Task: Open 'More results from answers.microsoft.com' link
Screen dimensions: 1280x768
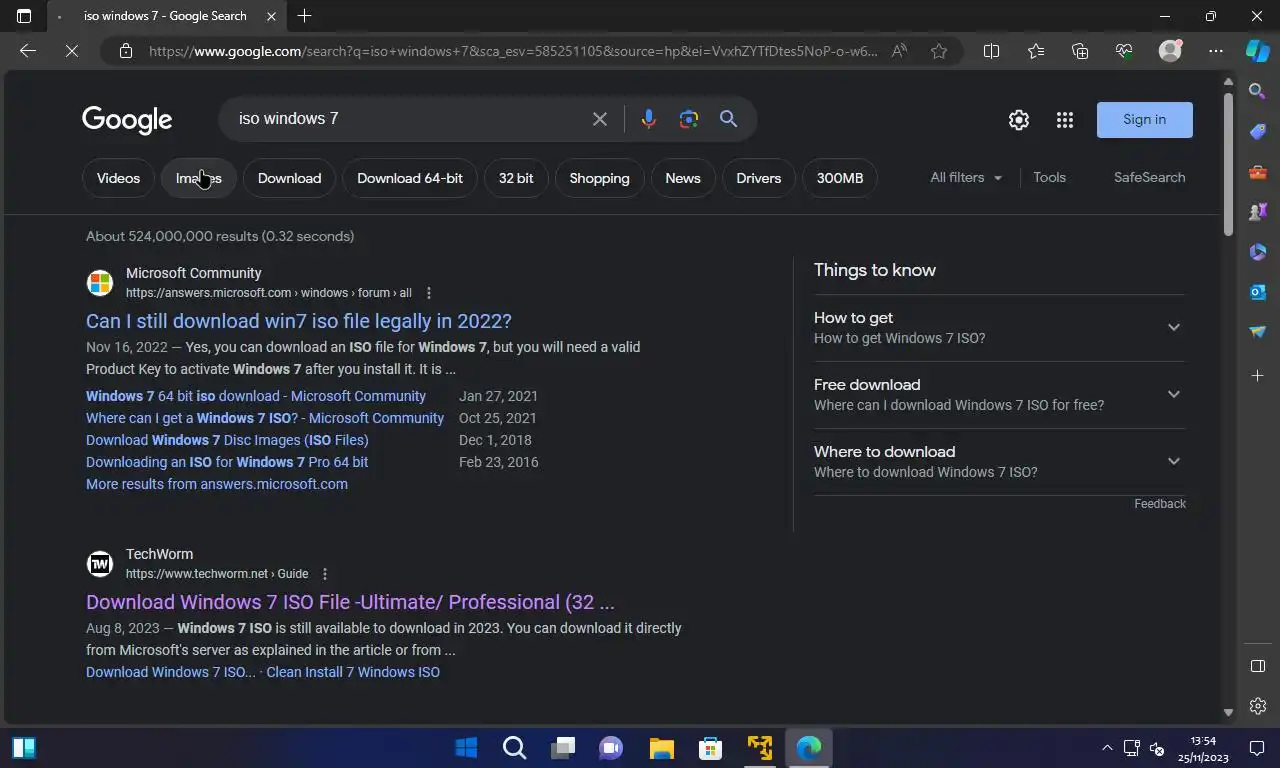Action: pyautogui.click(x=217, y=484)
